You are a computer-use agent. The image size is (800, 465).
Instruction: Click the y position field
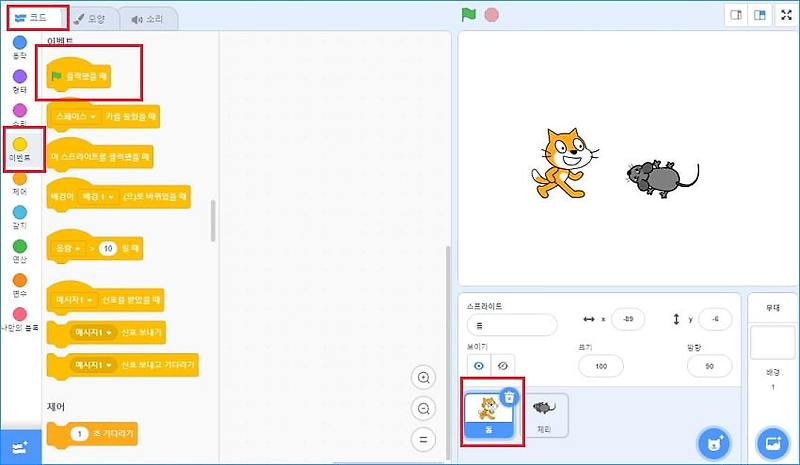715,319
